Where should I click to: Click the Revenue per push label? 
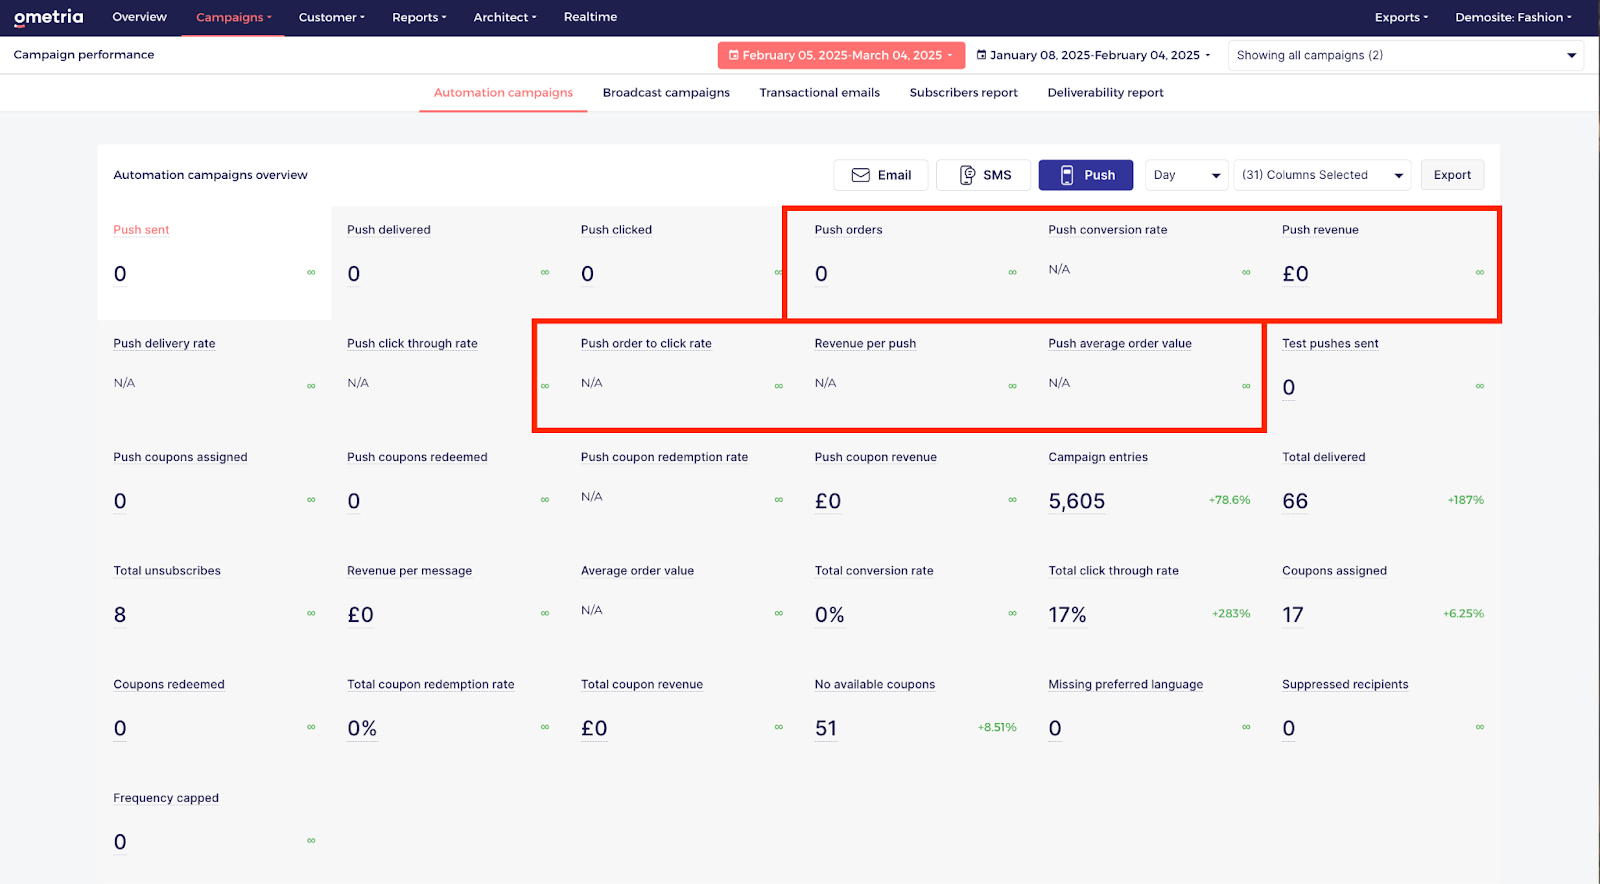865,343
